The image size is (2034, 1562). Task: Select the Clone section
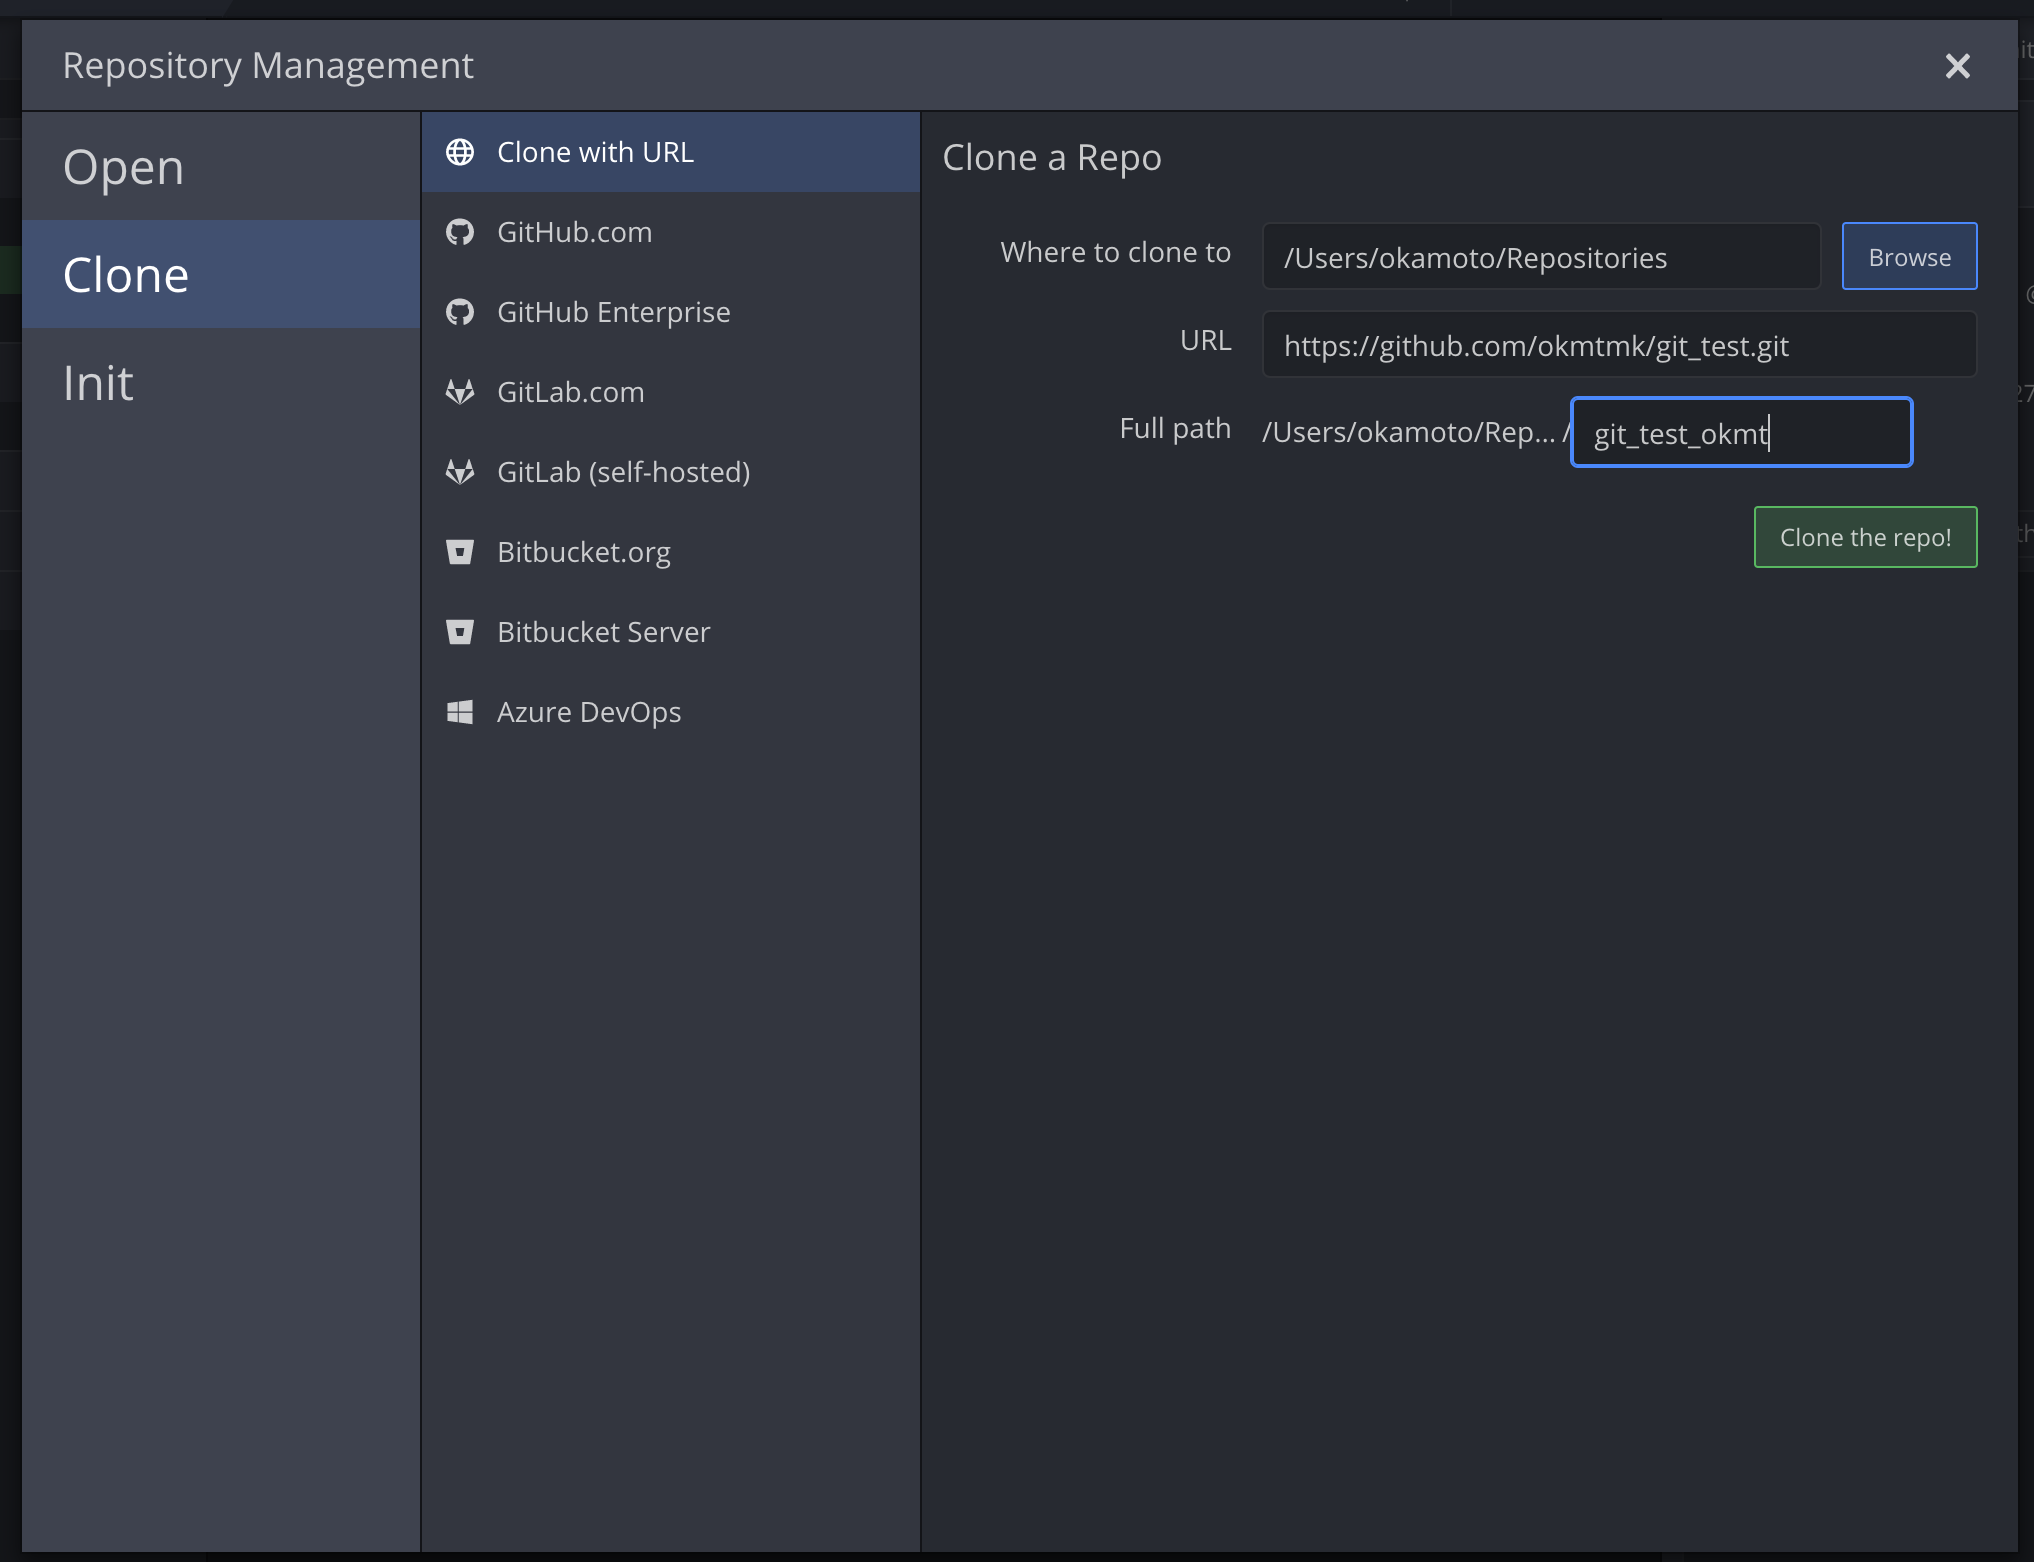coord(221,274)
